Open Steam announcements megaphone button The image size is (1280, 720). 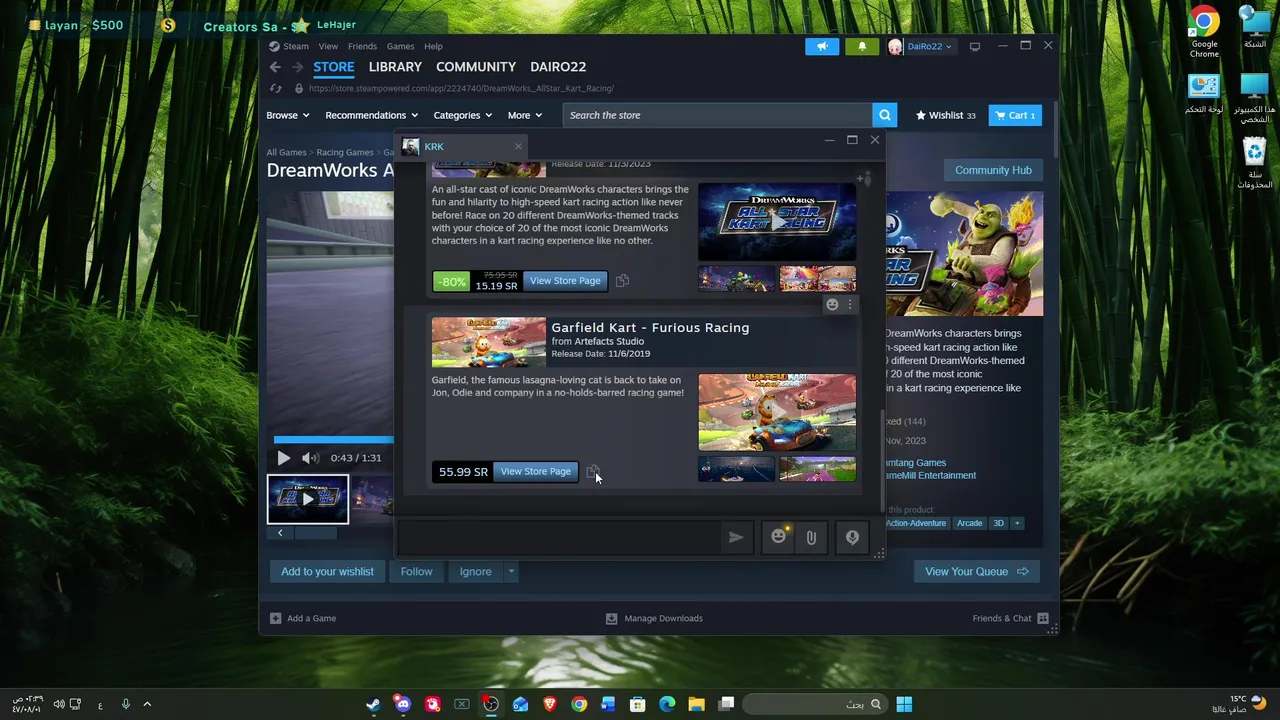click(x=822, y=46)
